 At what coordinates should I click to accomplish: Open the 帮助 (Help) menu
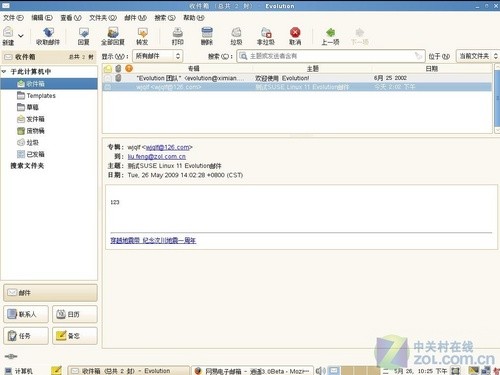pos(194,18)
